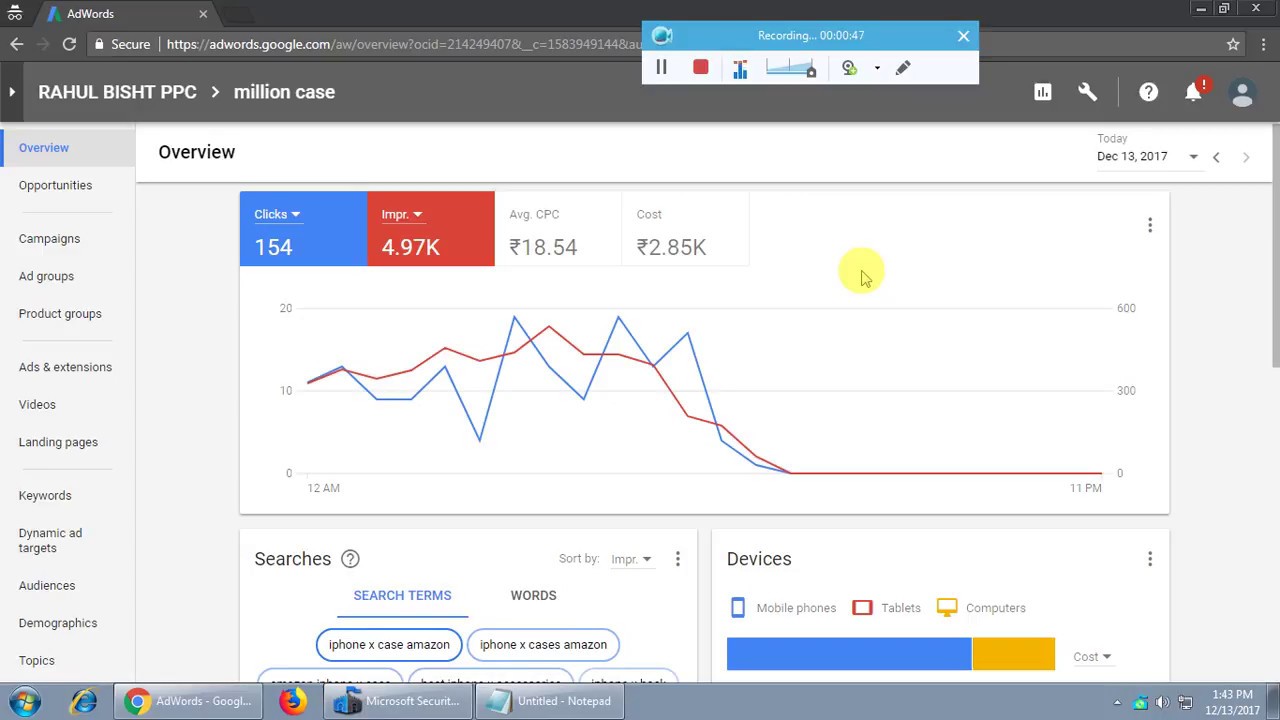Open Firefox from the taskbar

(293, 701)
